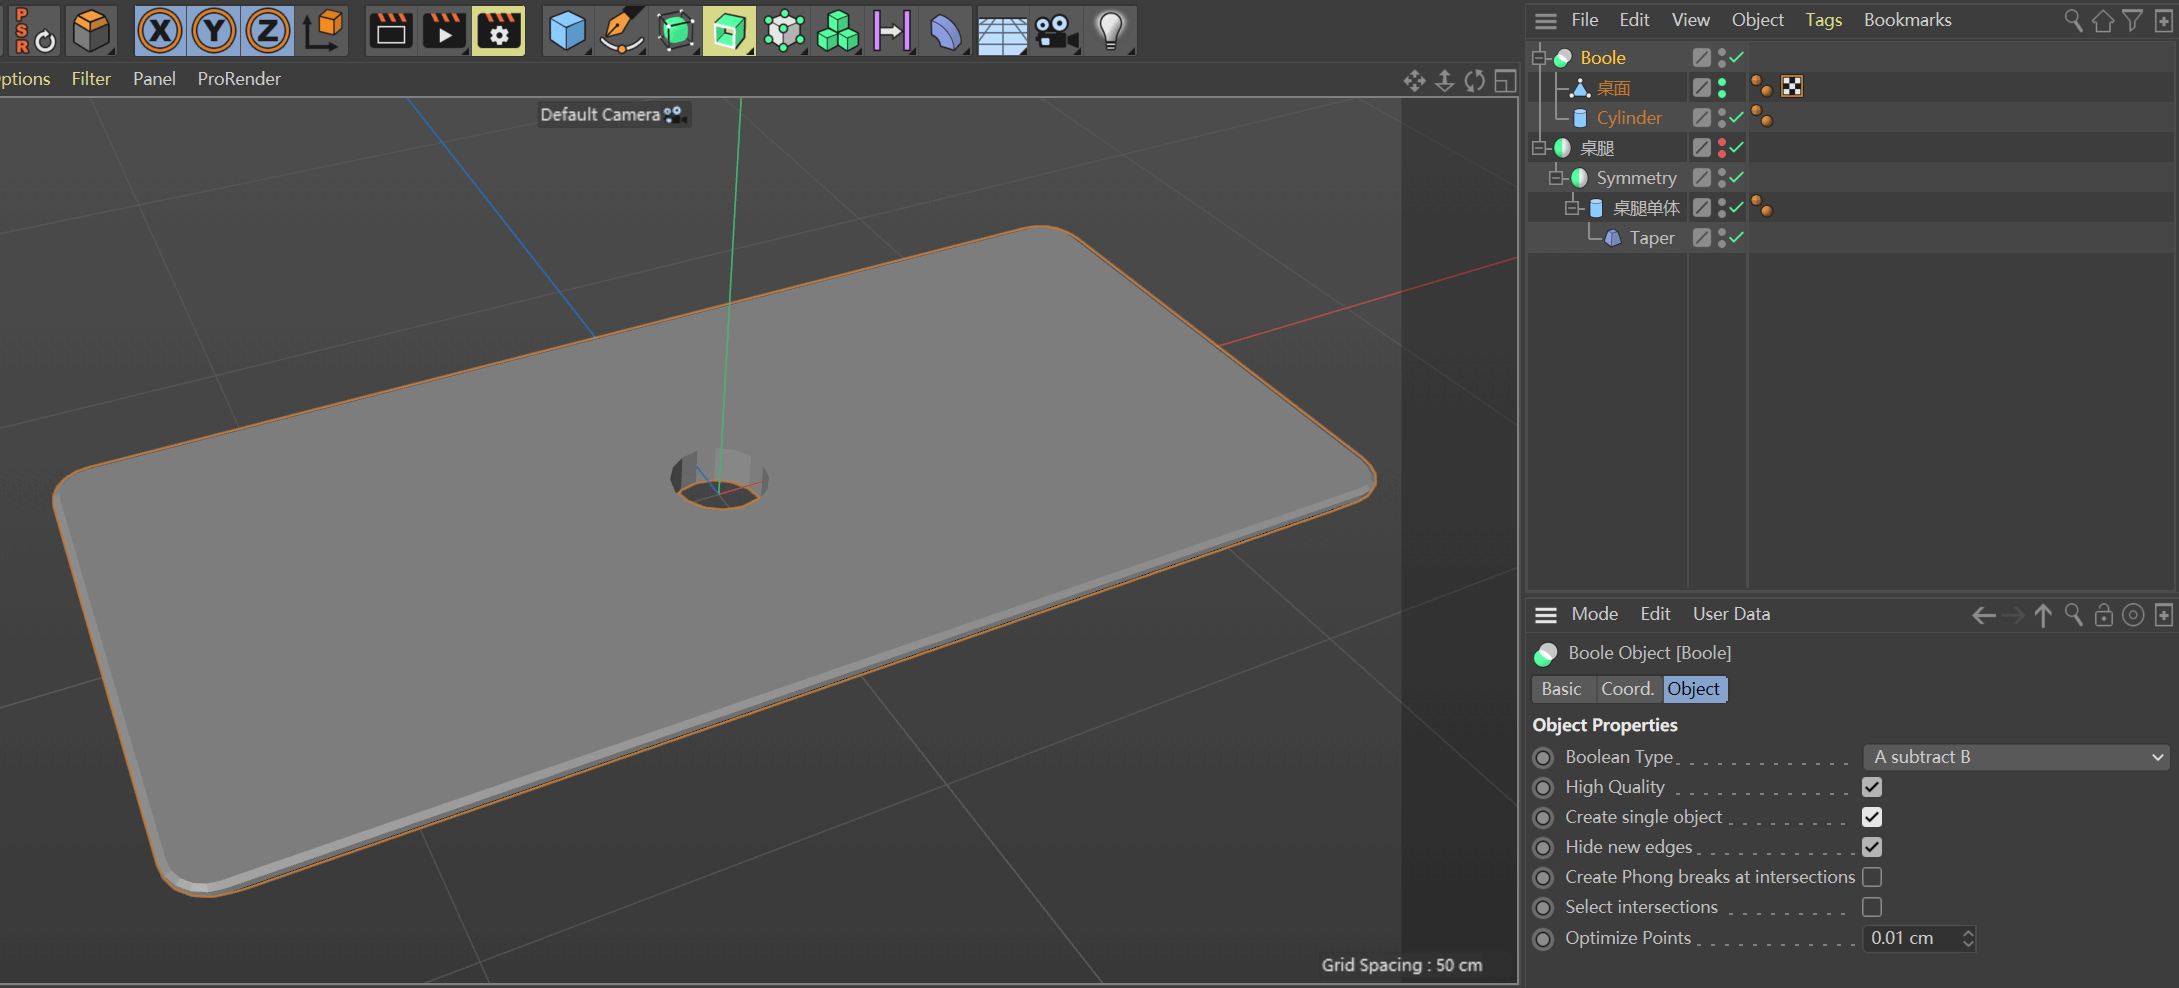Open the MoGraph Cloner icon

click(x=784, y=31)
